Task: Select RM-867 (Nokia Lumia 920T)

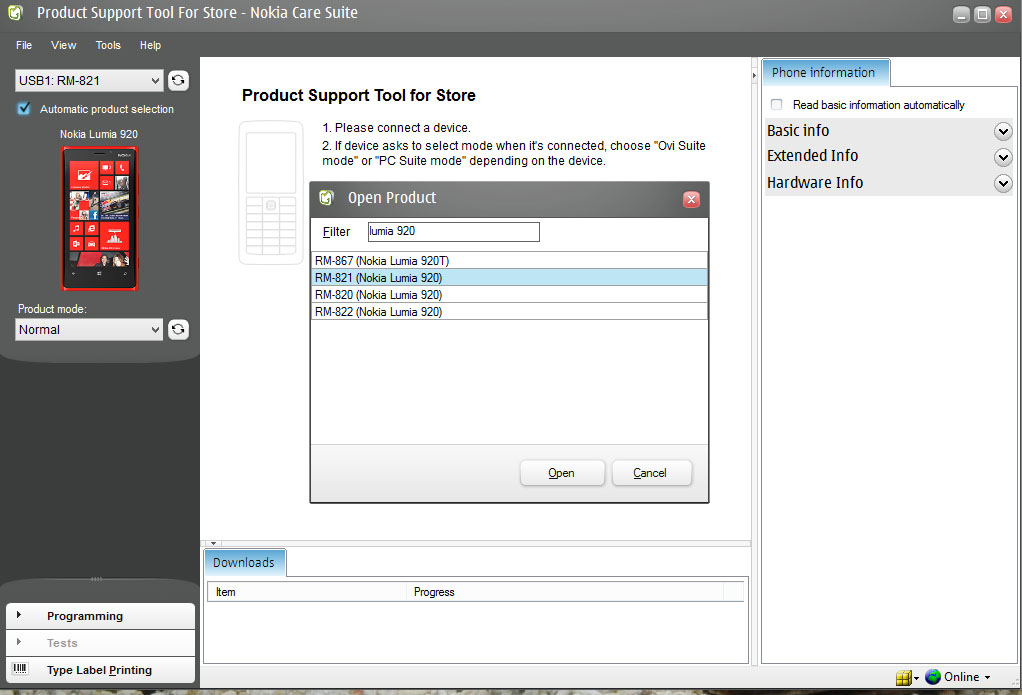Action: tap(510, 261)
